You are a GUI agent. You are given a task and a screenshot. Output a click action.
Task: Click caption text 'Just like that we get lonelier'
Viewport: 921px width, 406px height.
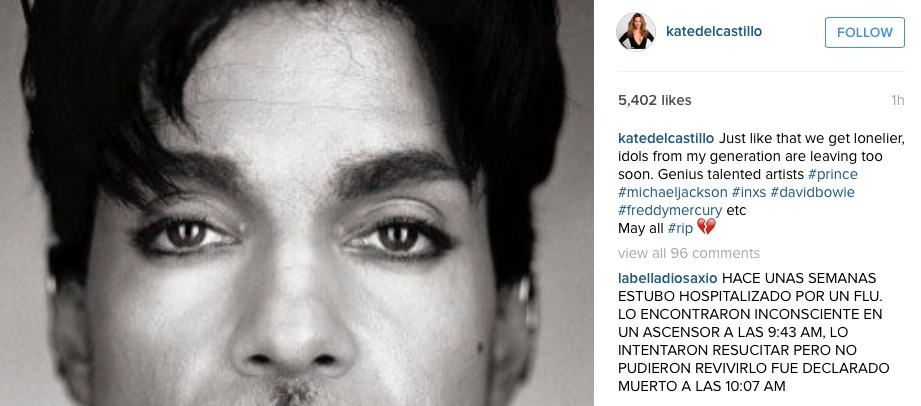click(x=812, y=139)
